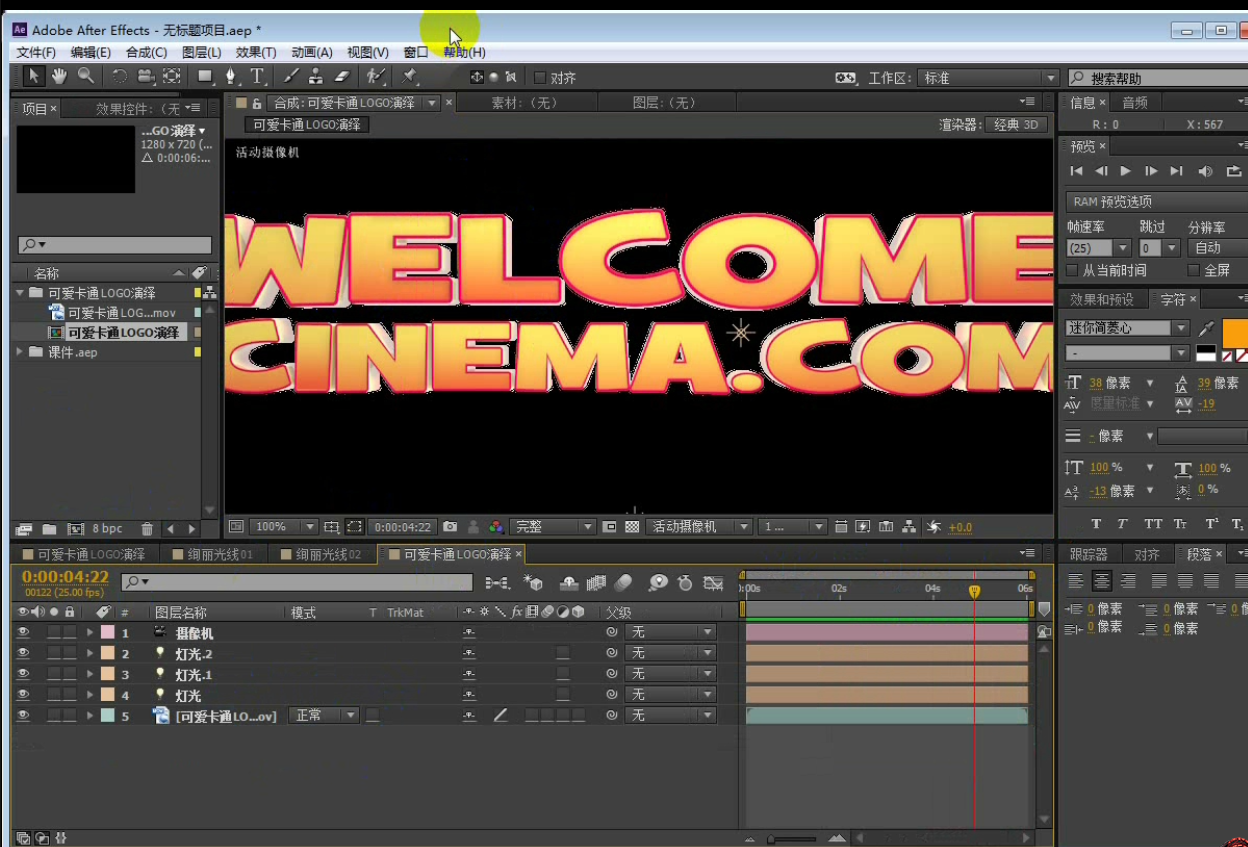Select the Rotation tool

pos(119,76)
